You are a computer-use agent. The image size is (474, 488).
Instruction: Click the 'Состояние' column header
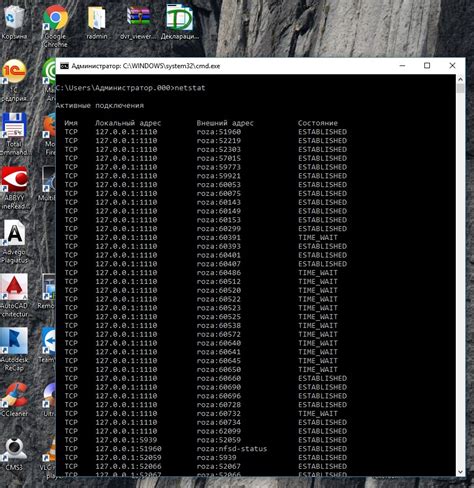click(x=318, y=123)
